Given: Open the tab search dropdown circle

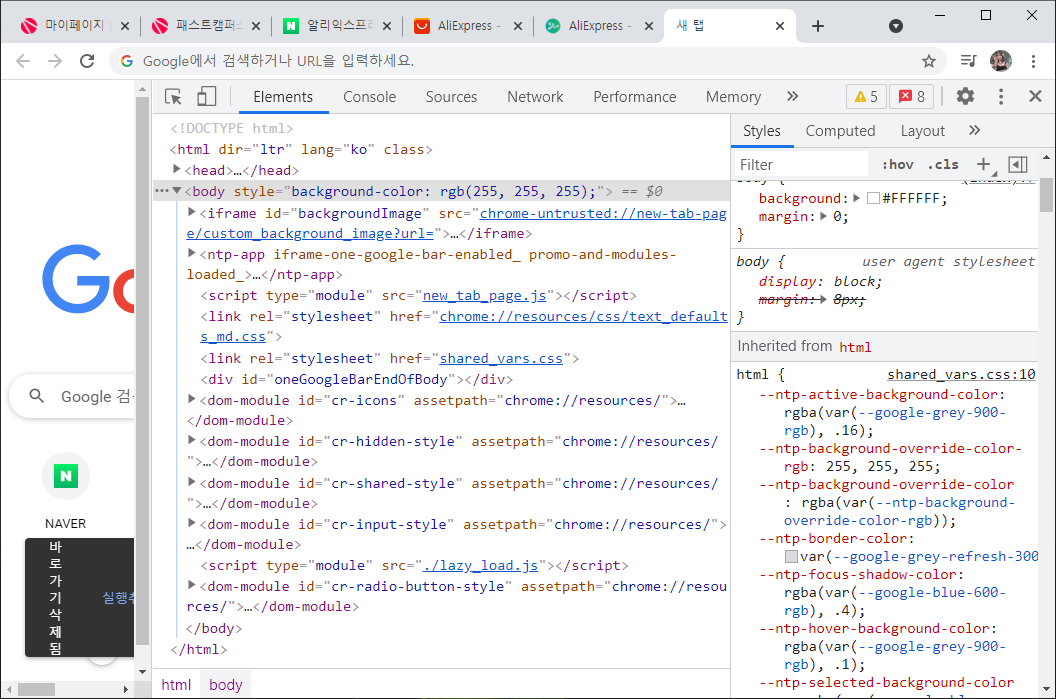Looking at the screenshot, I should (896, 26).
